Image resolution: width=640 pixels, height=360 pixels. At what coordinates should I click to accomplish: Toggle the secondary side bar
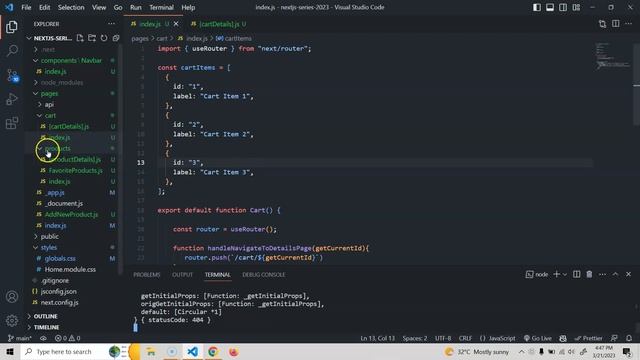[563, 7]
